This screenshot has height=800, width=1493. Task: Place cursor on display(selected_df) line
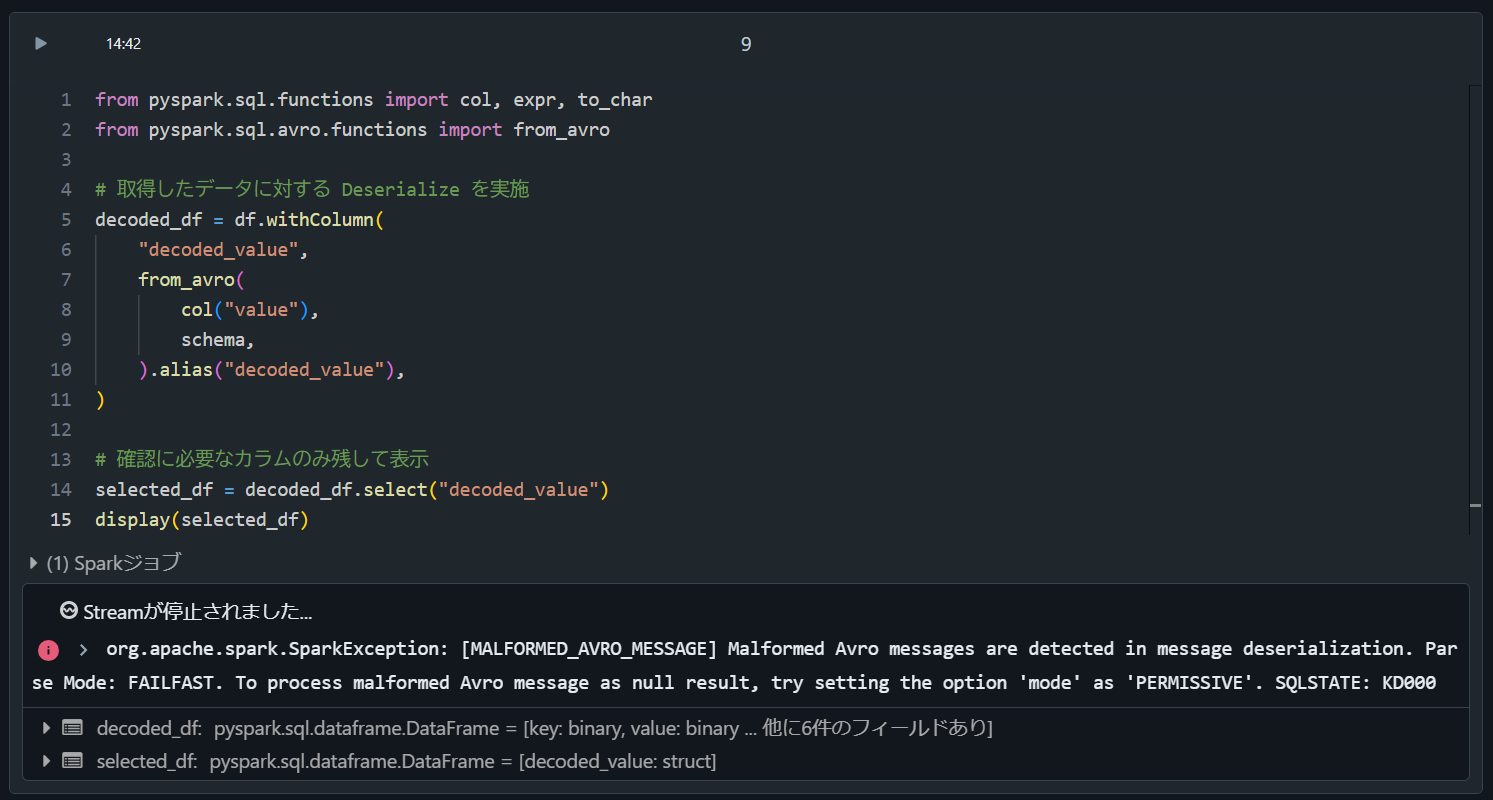pyautogui.click(x=202, y=519)
